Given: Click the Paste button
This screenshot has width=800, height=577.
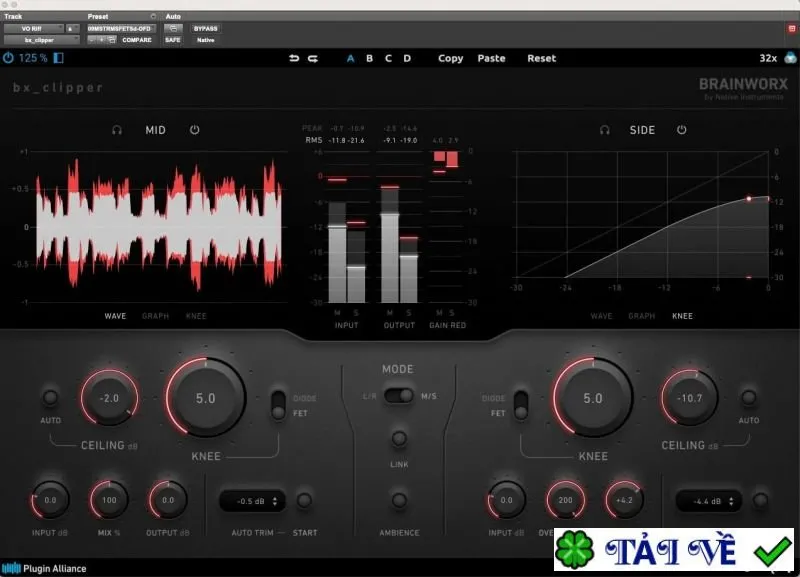Looking at the screenshot, I should coord(491,59).
